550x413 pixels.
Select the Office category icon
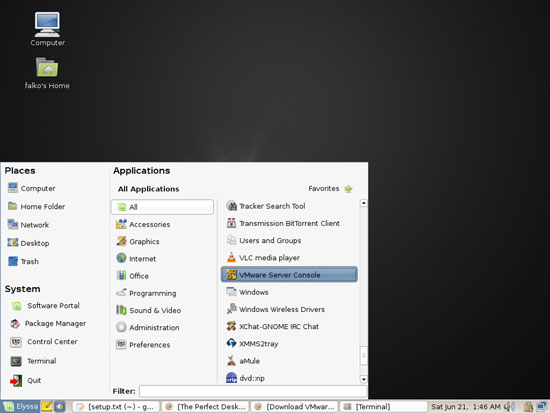tap(121, 275)
